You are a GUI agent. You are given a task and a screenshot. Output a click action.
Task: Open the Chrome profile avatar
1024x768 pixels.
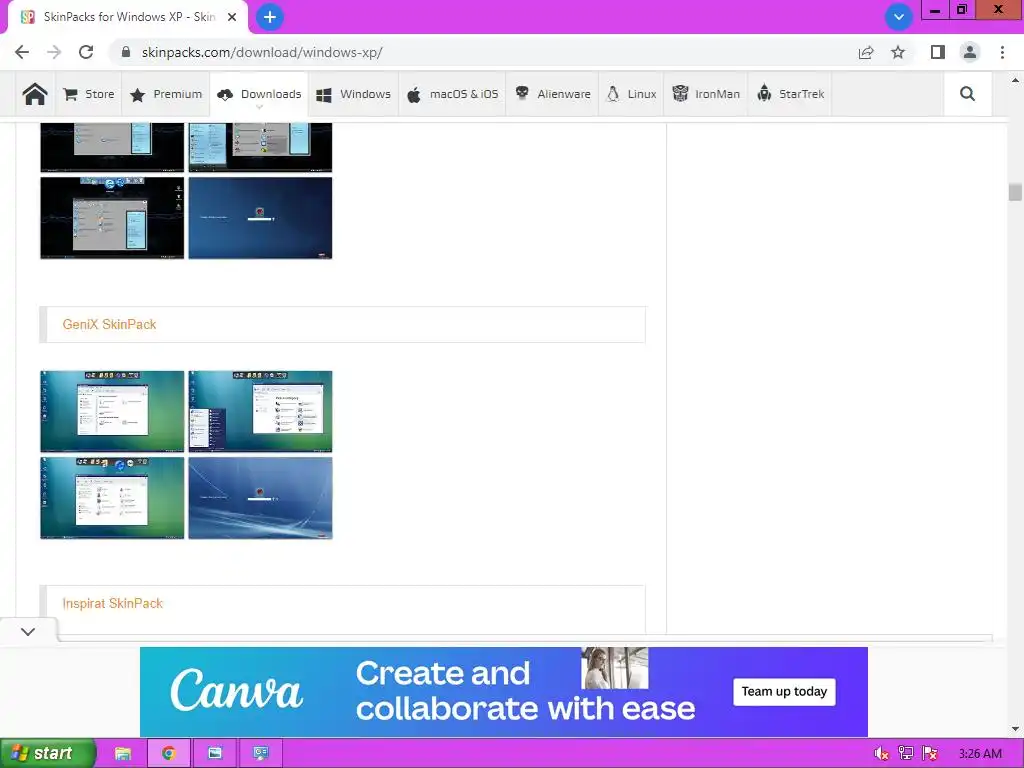point(970,52)
